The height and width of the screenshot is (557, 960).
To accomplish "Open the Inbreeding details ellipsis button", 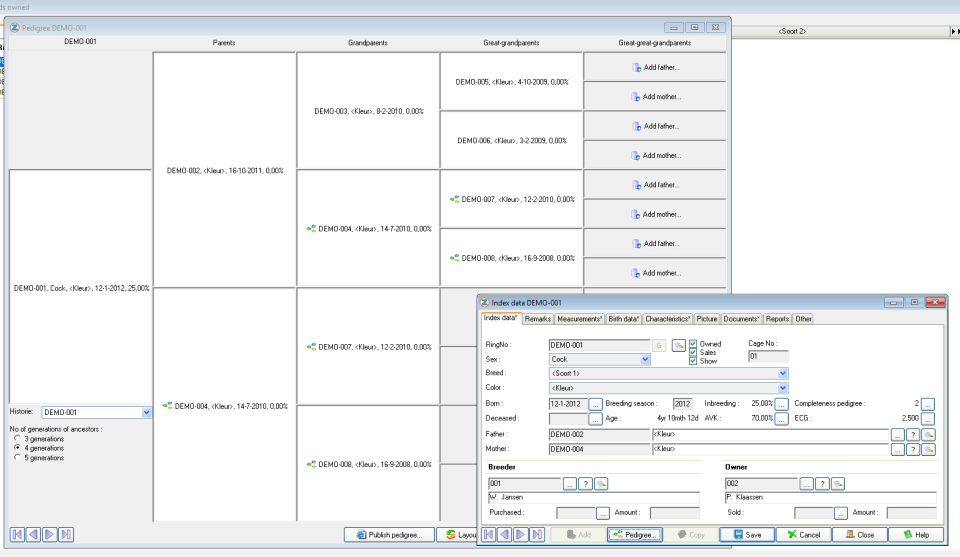I will [x=781, y=404].
